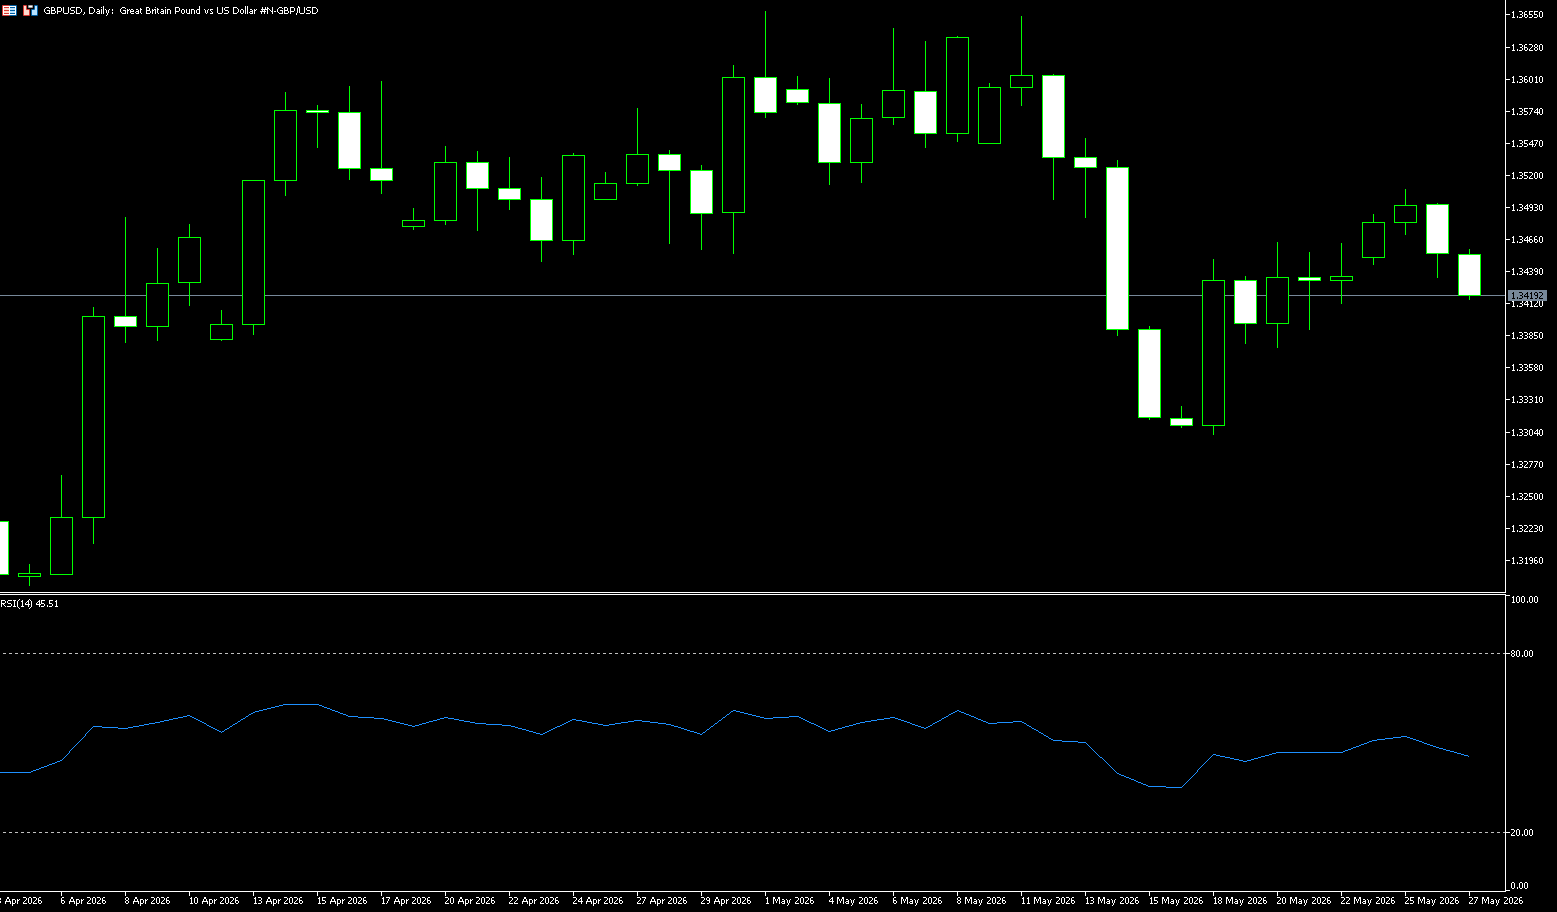Click the 1 May 2026 date label
1557x912 pixels.
click(x=790, y=901)
